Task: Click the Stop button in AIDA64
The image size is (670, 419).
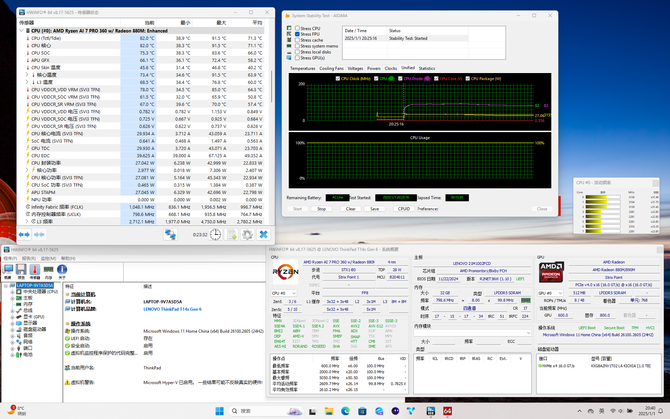Action: (321, 209)
